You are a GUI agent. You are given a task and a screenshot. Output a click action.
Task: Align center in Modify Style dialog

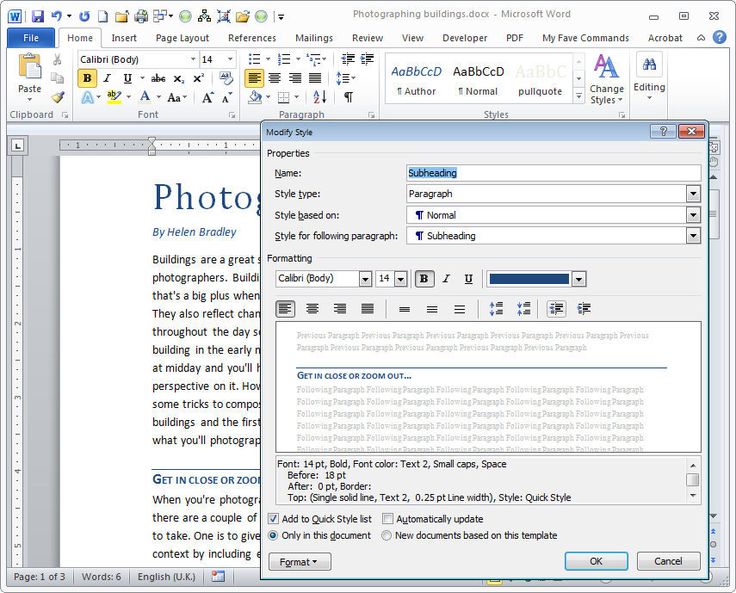coord(312,308)
